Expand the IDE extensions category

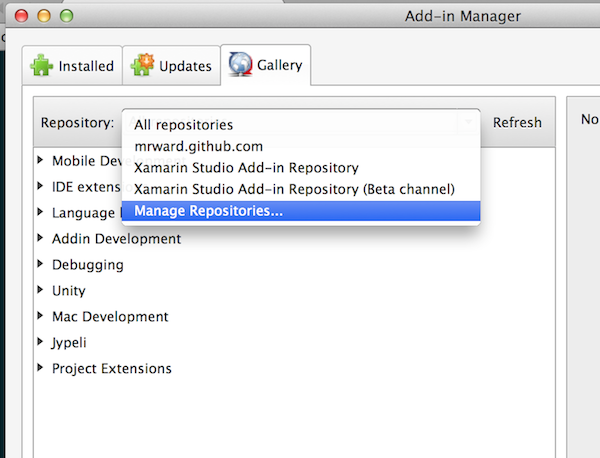click(x=40, y=186)
